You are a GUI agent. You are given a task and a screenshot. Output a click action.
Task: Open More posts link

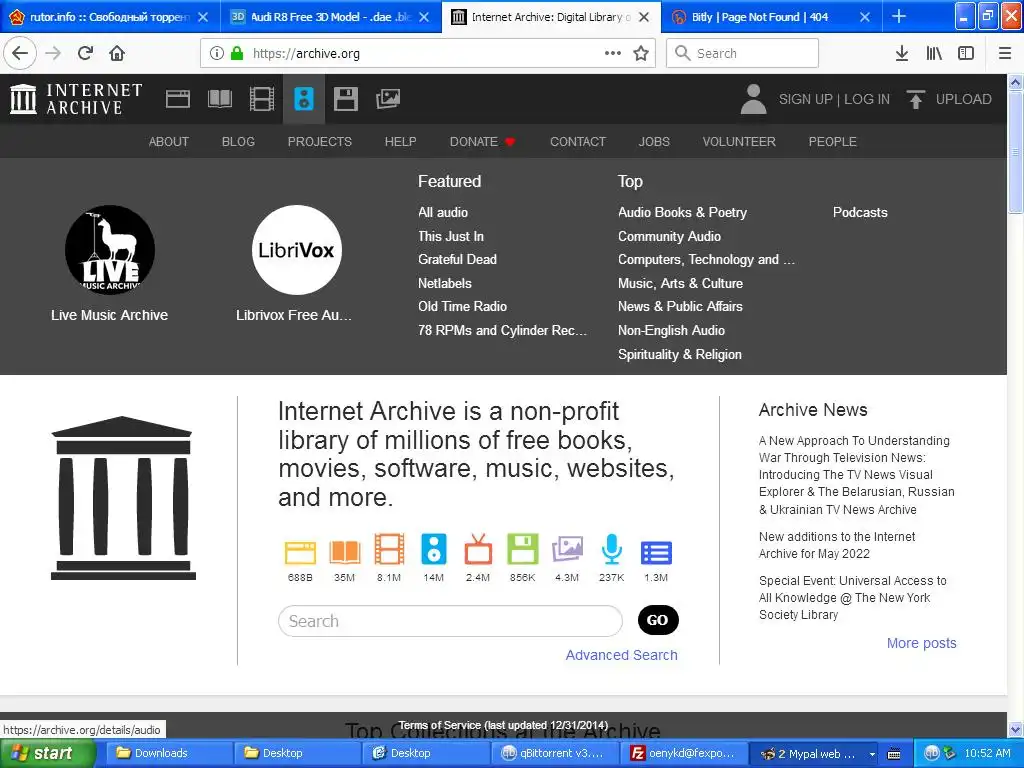tap(921, 643)
